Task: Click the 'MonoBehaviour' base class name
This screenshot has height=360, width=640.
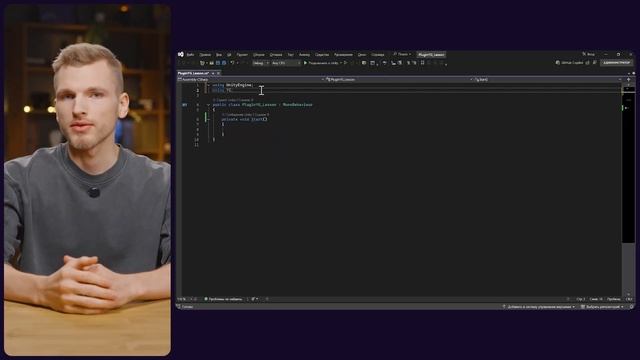Action: [x=298, y=105]
